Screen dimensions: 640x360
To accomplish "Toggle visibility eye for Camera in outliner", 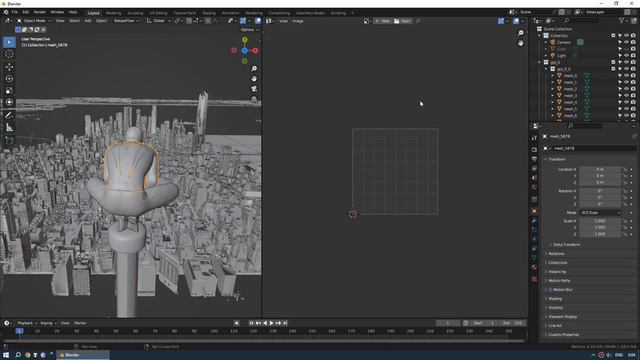I will (627, 42).
